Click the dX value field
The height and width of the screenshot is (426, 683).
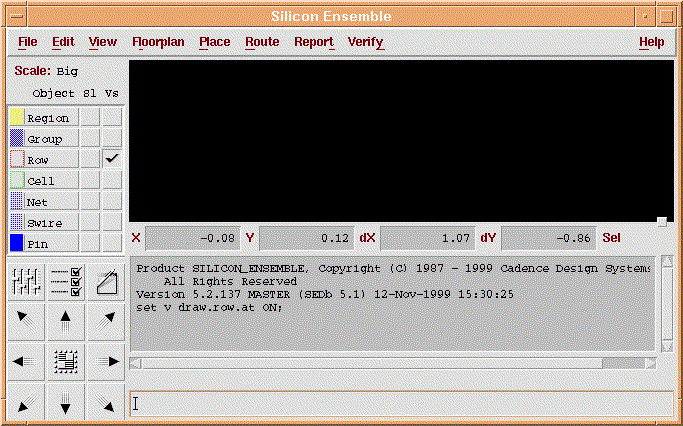[x=428, y=238]
